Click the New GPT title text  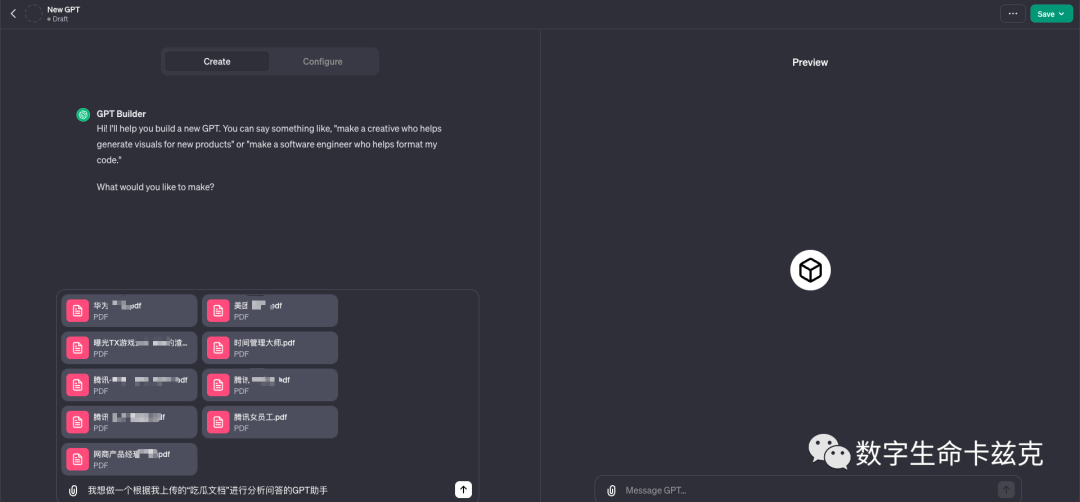[x=63, y=10]
